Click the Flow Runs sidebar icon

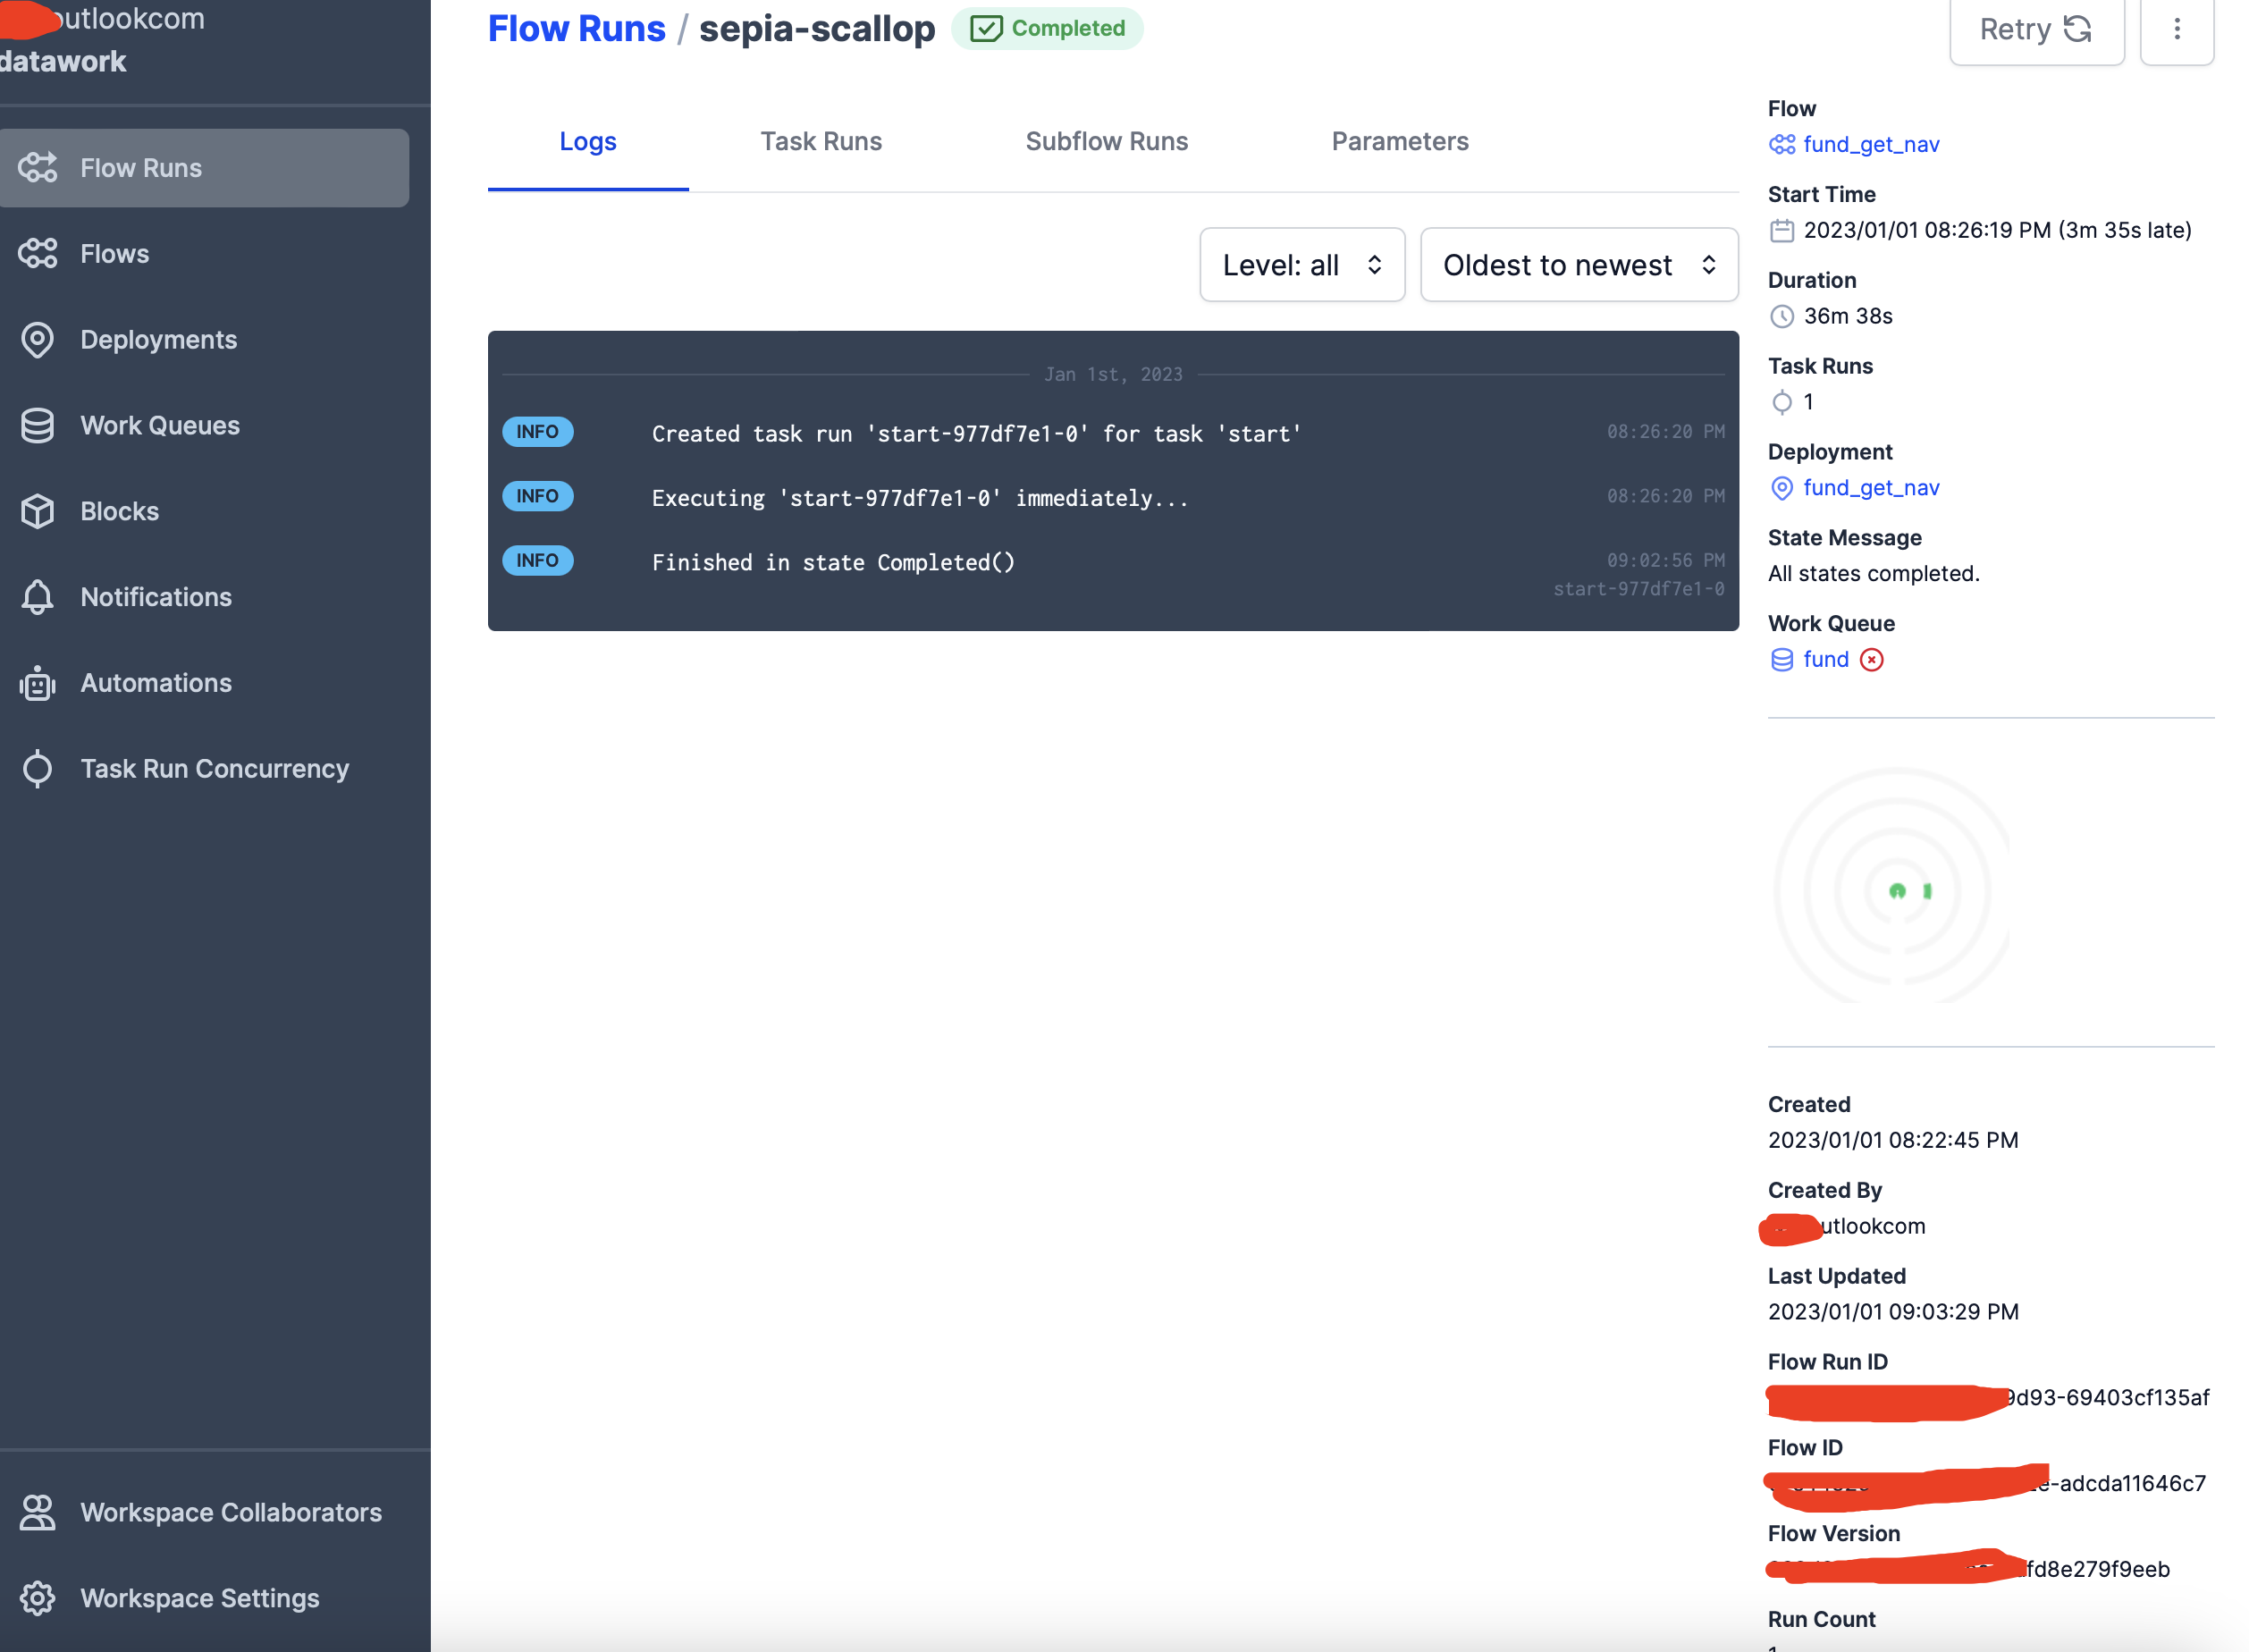(38, 168)
